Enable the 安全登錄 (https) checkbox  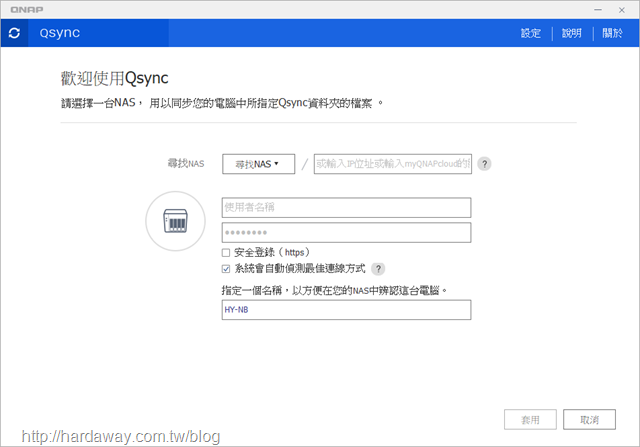pos(226,253)
